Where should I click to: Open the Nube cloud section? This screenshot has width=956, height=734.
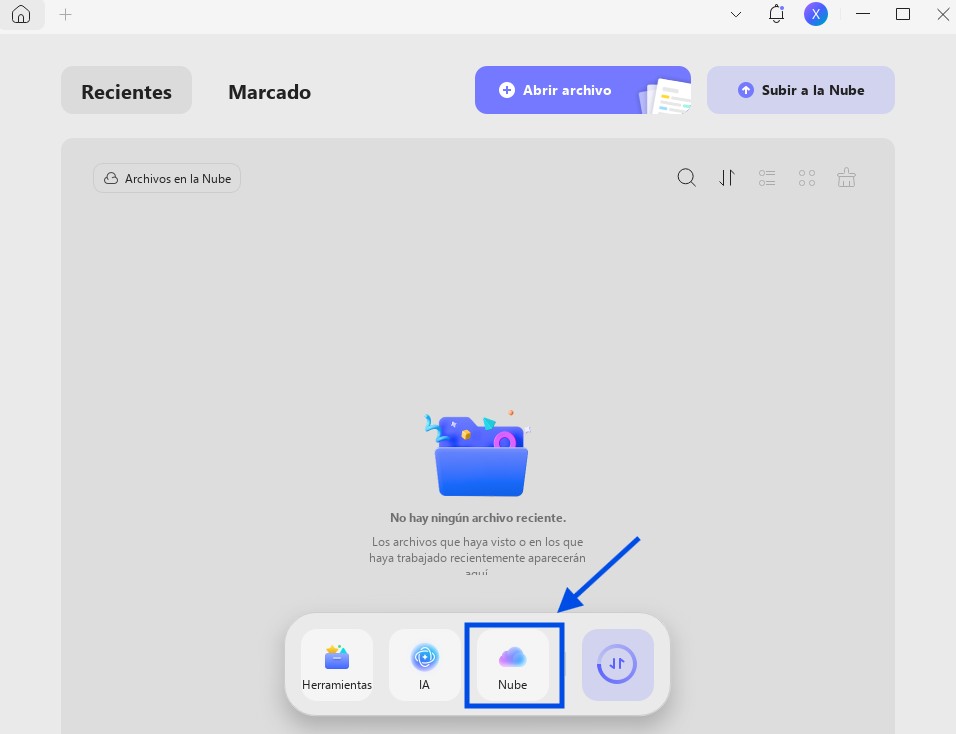click(513, 665)
